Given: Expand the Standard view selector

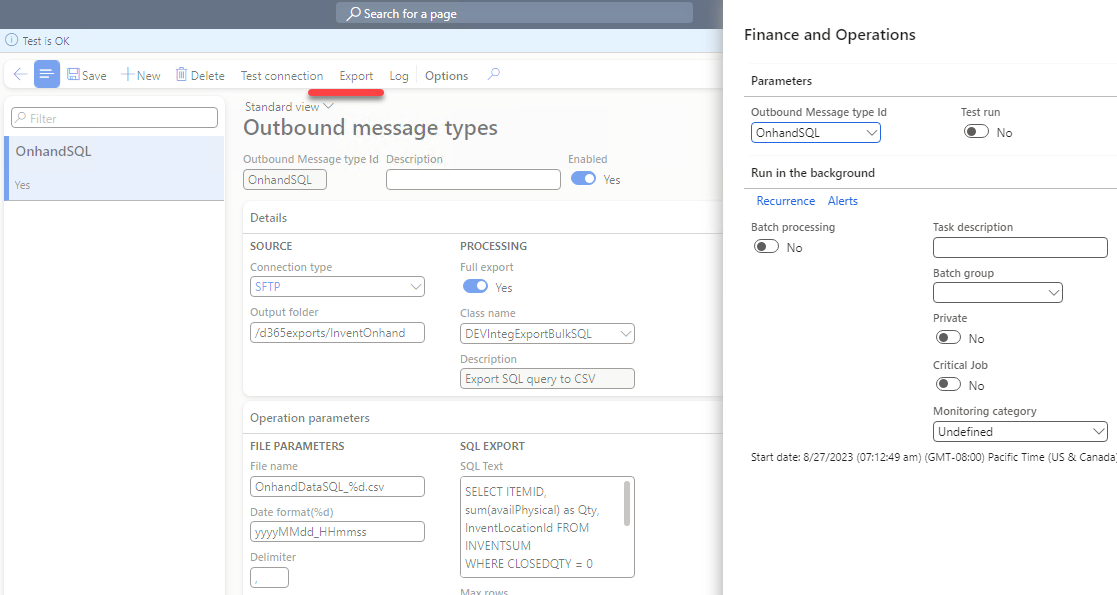Looking at the screenshot, I should coord(289,106).
